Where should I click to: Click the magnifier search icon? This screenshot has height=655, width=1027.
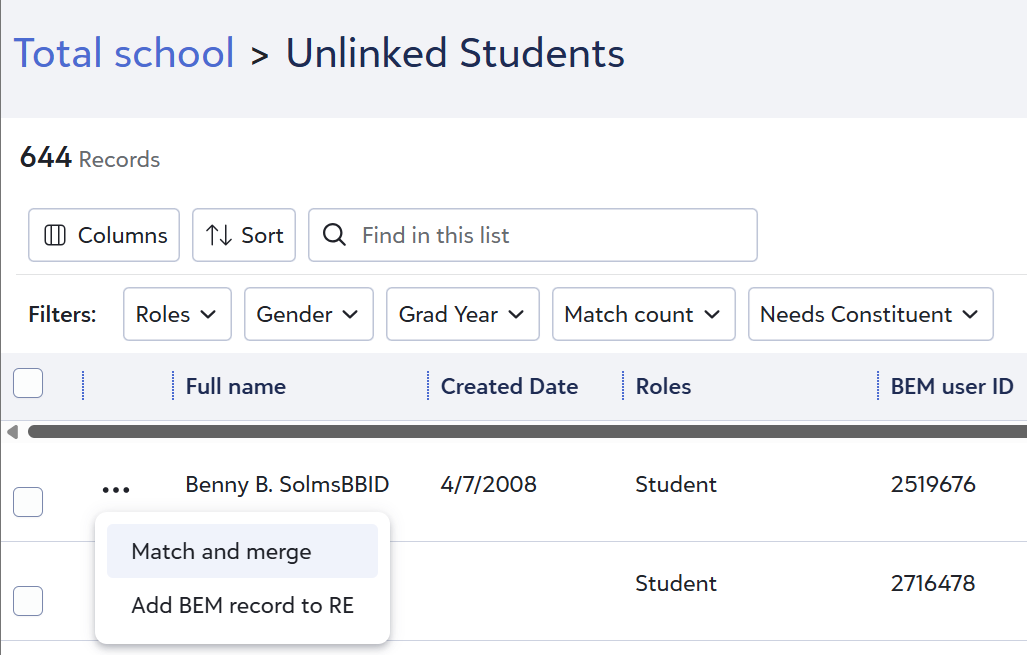pos(334,234)
